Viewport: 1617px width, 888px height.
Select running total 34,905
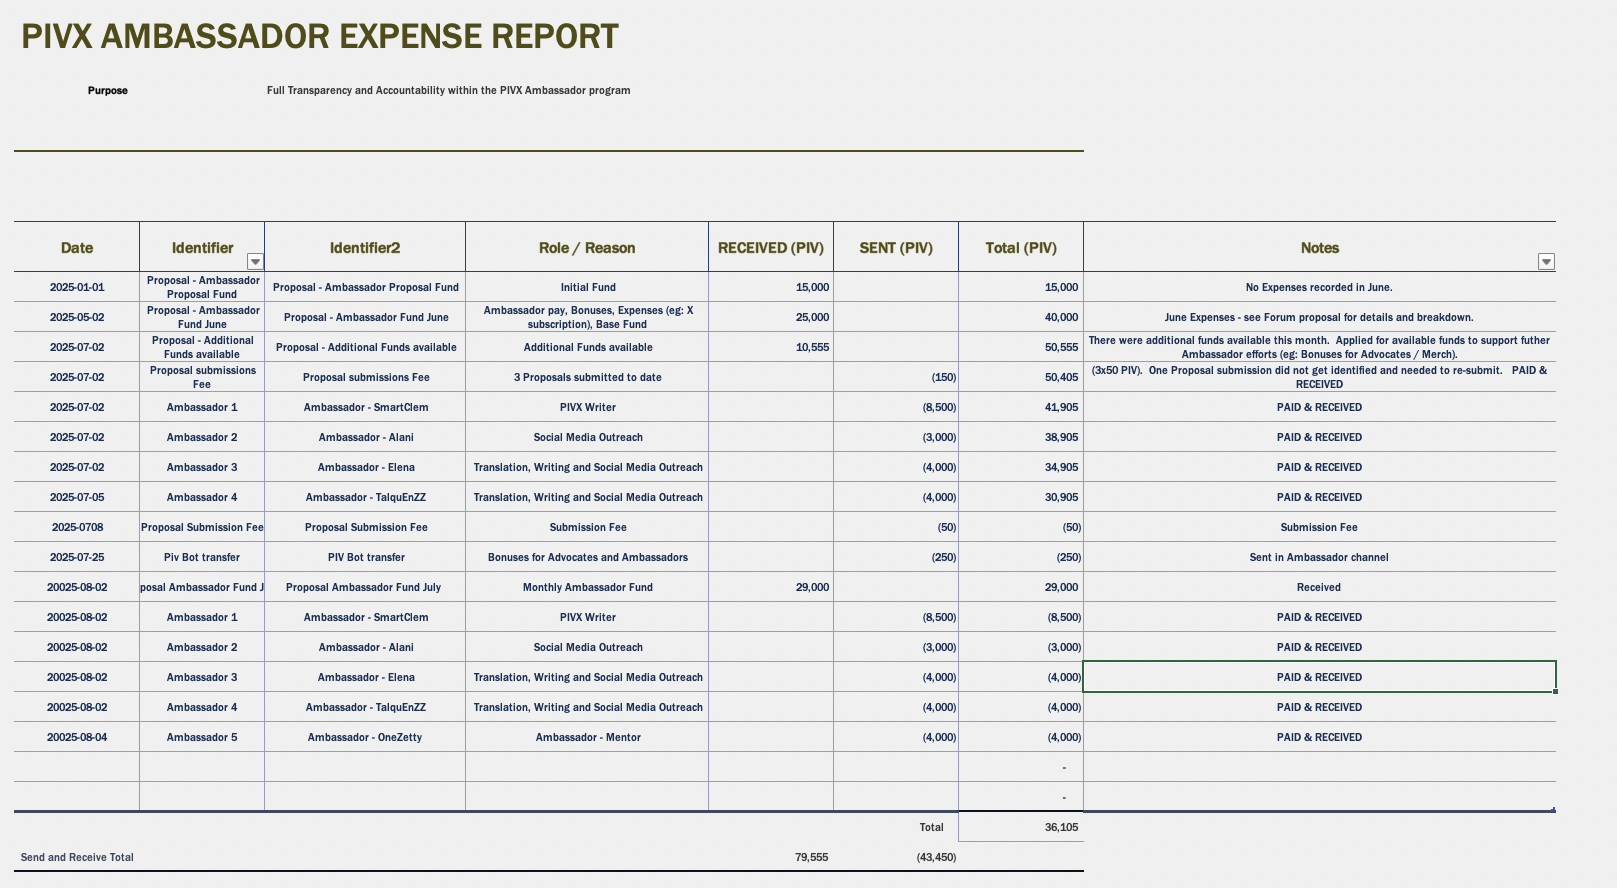click(x=1021, y=467)
